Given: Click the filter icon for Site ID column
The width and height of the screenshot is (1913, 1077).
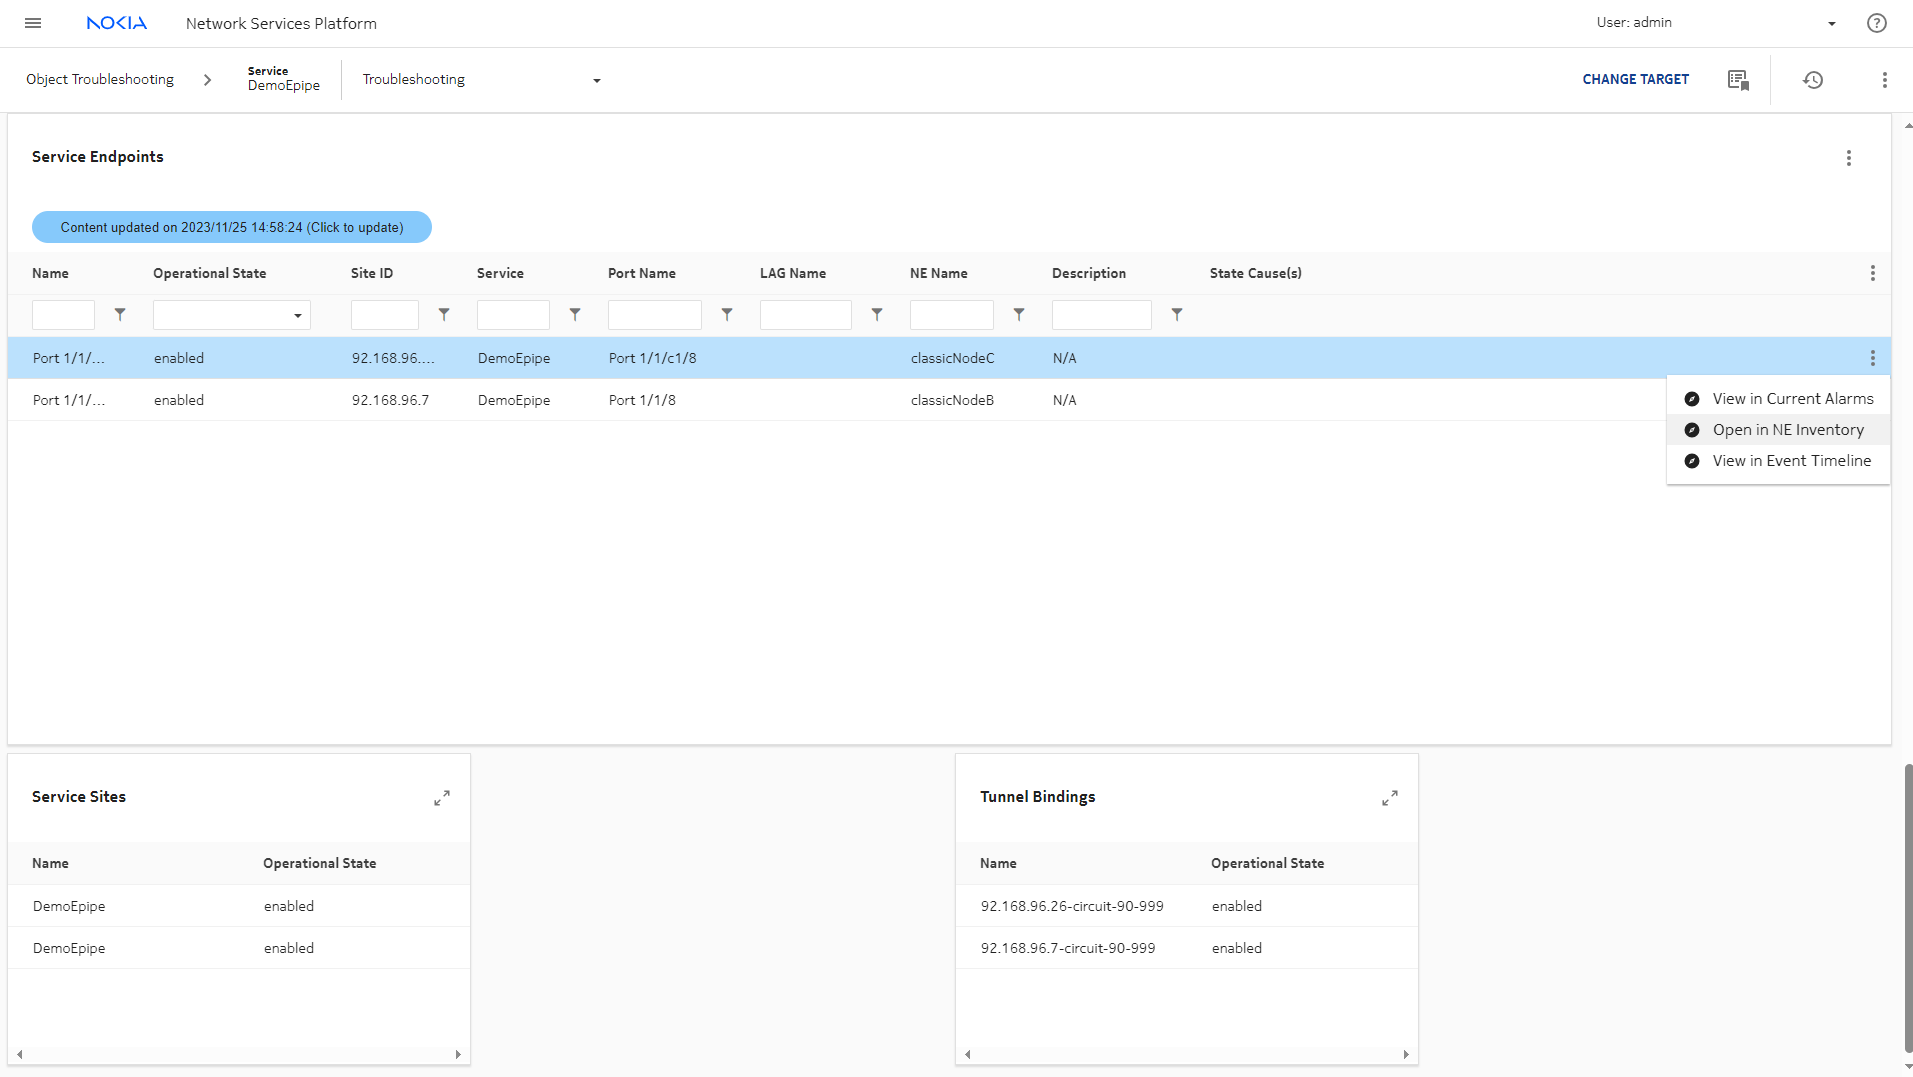Looking at the screenshot, I should [x=444, y=315].
